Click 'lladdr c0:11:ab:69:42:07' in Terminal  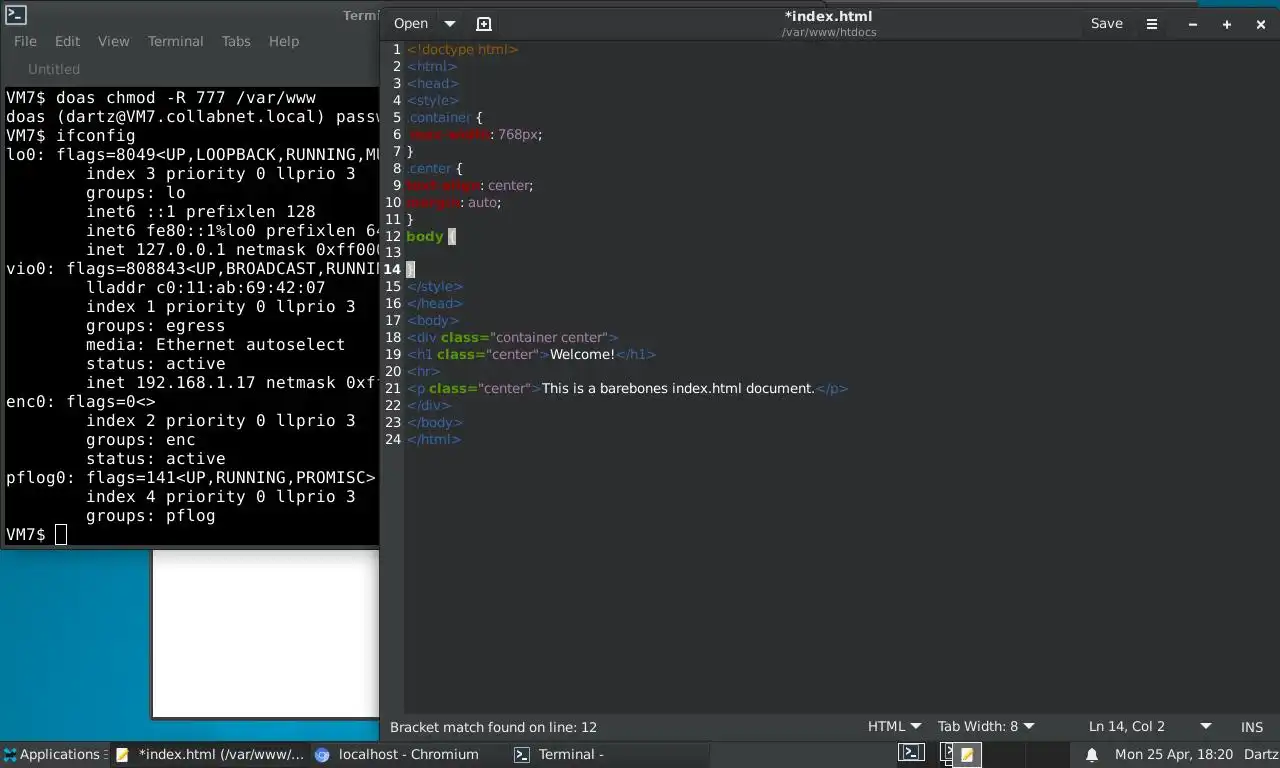(206, 288)
